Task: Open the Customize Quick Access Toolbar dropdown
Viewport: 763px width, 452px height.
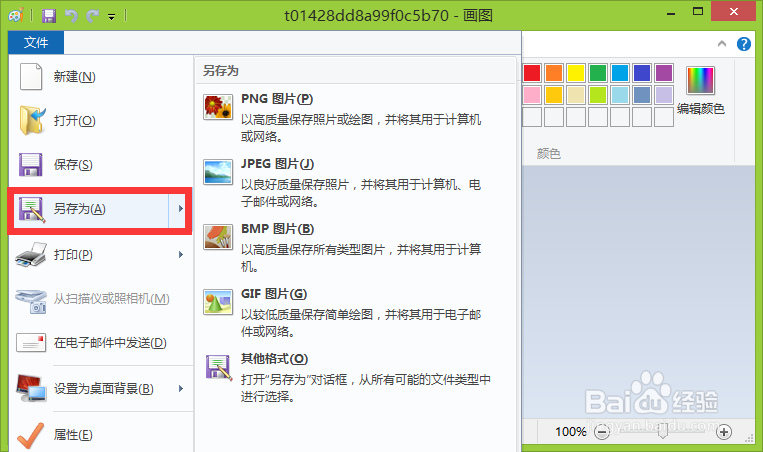Action: click(111, 17)
